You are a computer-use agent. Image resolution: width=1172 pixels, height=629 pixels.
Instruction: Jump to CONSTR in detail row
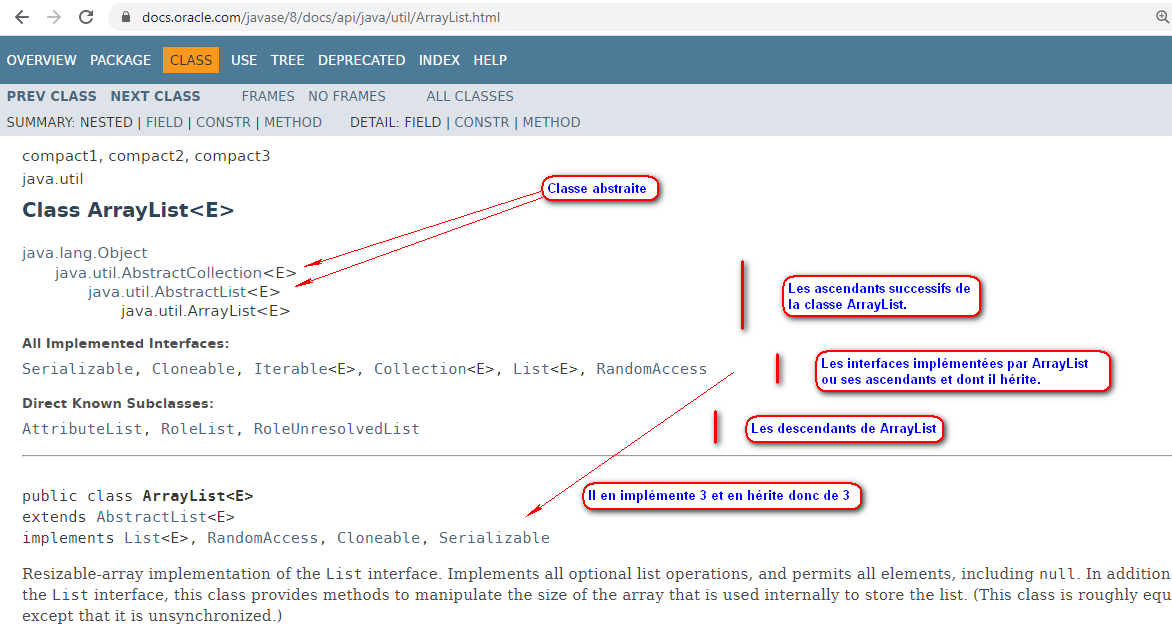tap(481, 122)
